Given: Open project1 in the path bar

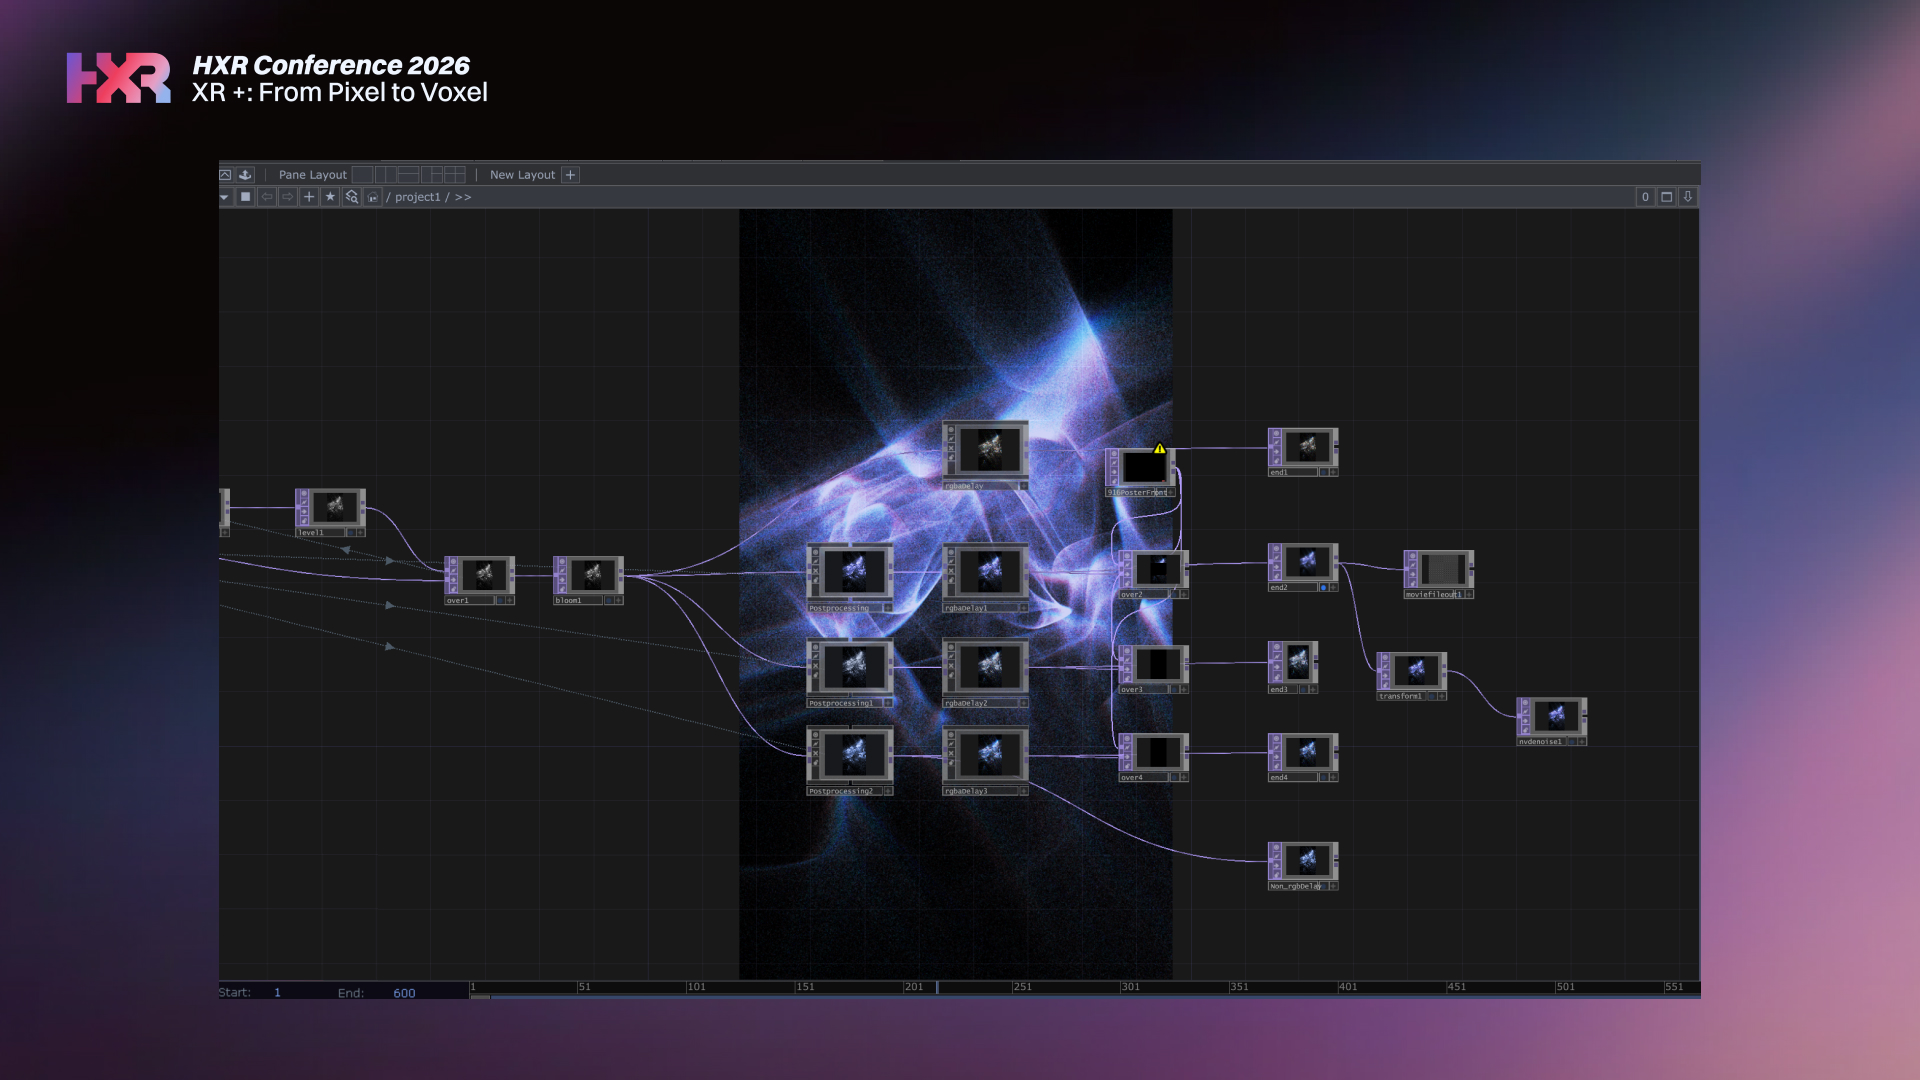Looking at the screenshot, I should (x=417, y=197).
